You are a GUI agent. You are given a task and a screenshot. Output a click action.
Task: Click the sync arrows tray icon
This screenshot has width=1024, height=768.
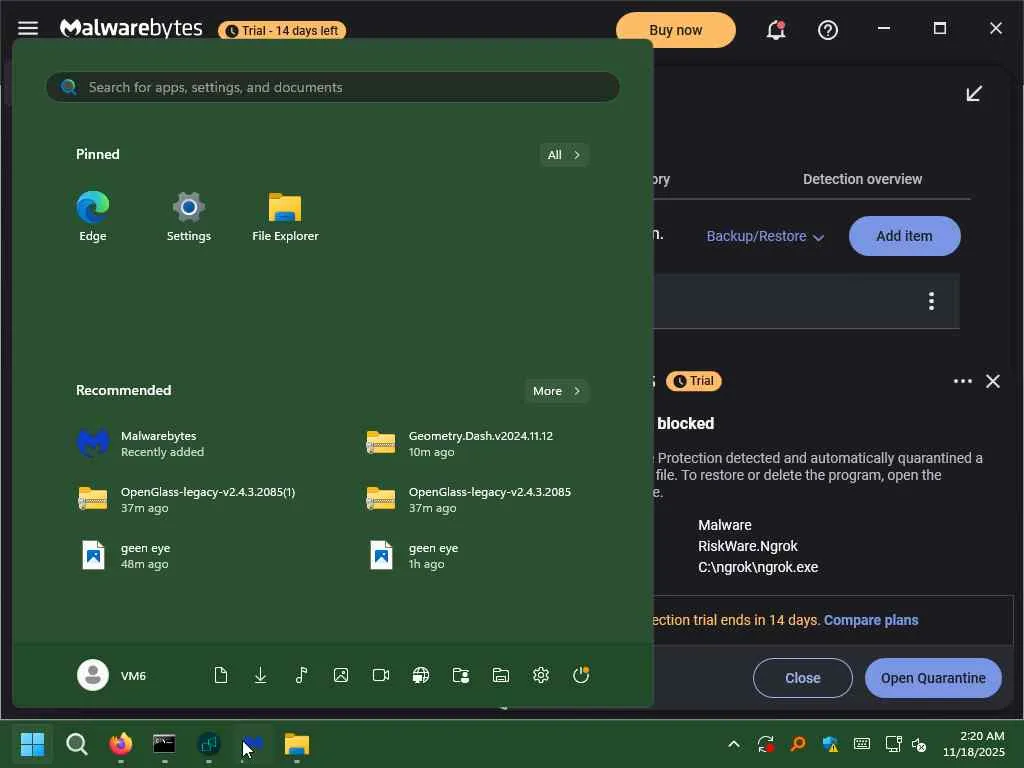766,744
